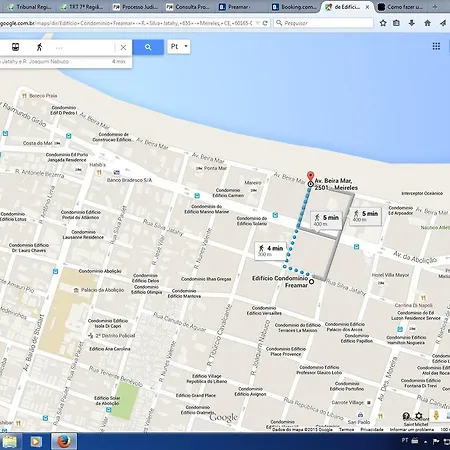Select the transit travel mode icon
The width and height of the screenshot is (450, 450).
[15, 47]
